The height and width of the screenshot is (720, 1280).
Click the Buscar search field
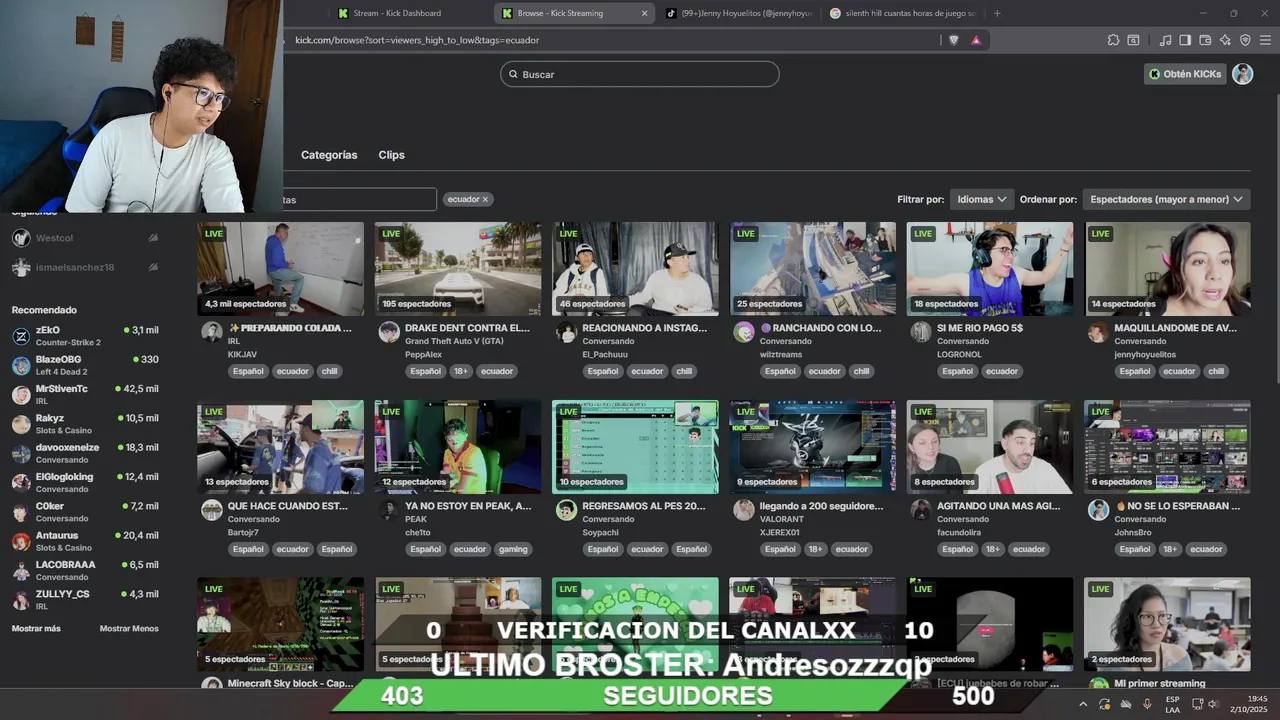[x=640, y=74]
